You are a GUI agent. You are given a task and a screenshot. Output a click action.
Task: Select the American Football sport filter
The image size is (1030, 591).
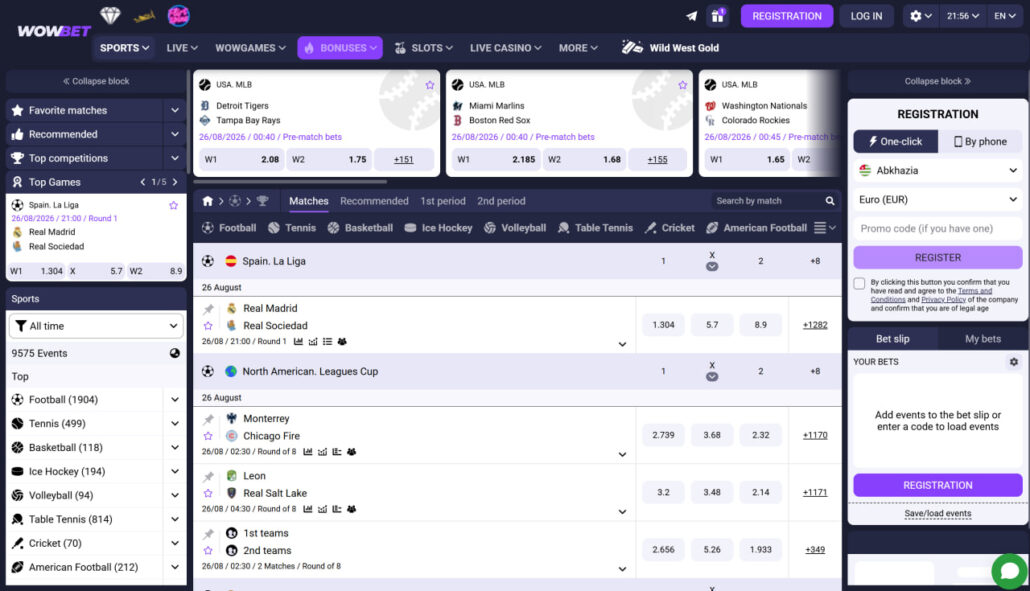(x=756, y=228)
